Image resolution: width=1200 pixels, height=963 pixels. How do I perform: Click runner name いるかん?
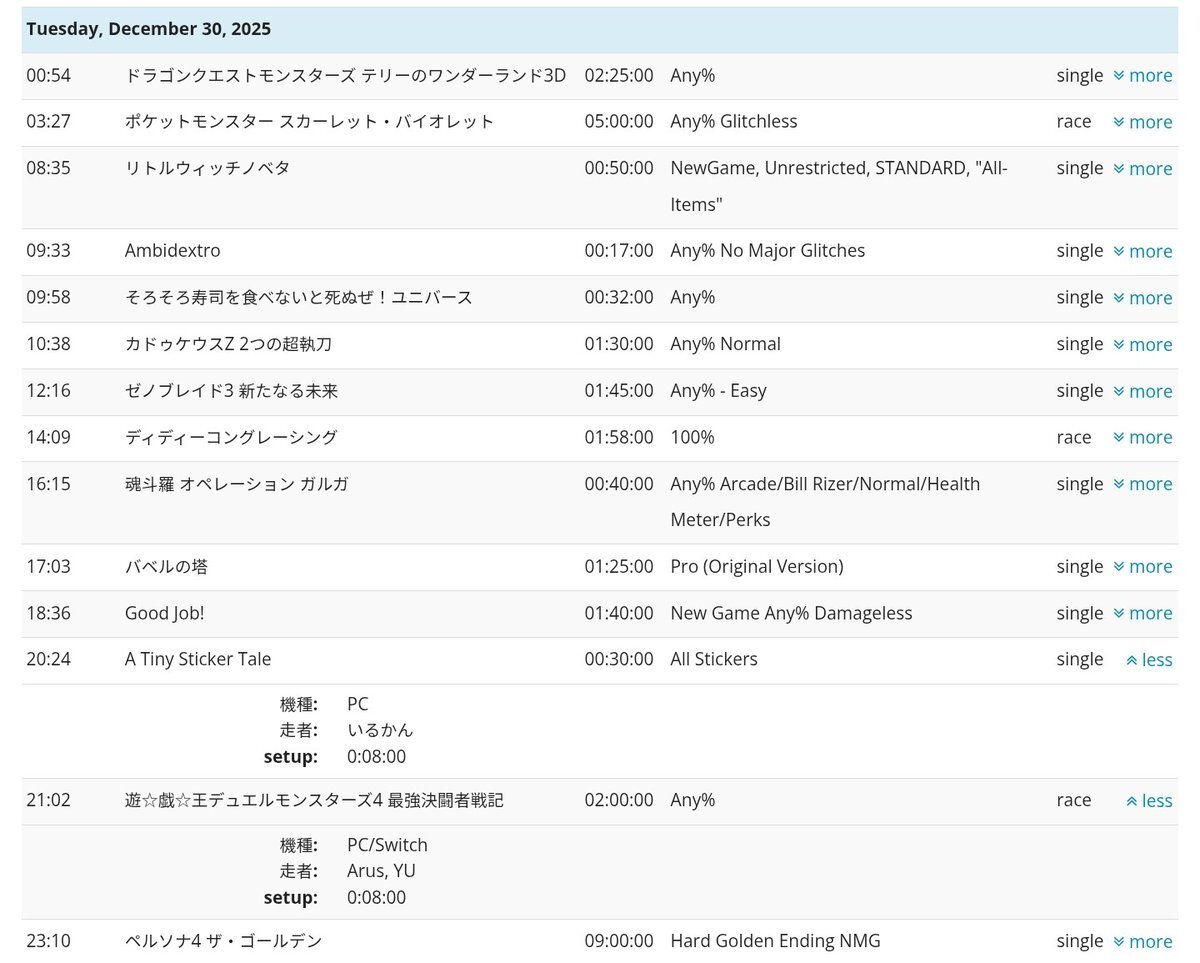(380, 730)
